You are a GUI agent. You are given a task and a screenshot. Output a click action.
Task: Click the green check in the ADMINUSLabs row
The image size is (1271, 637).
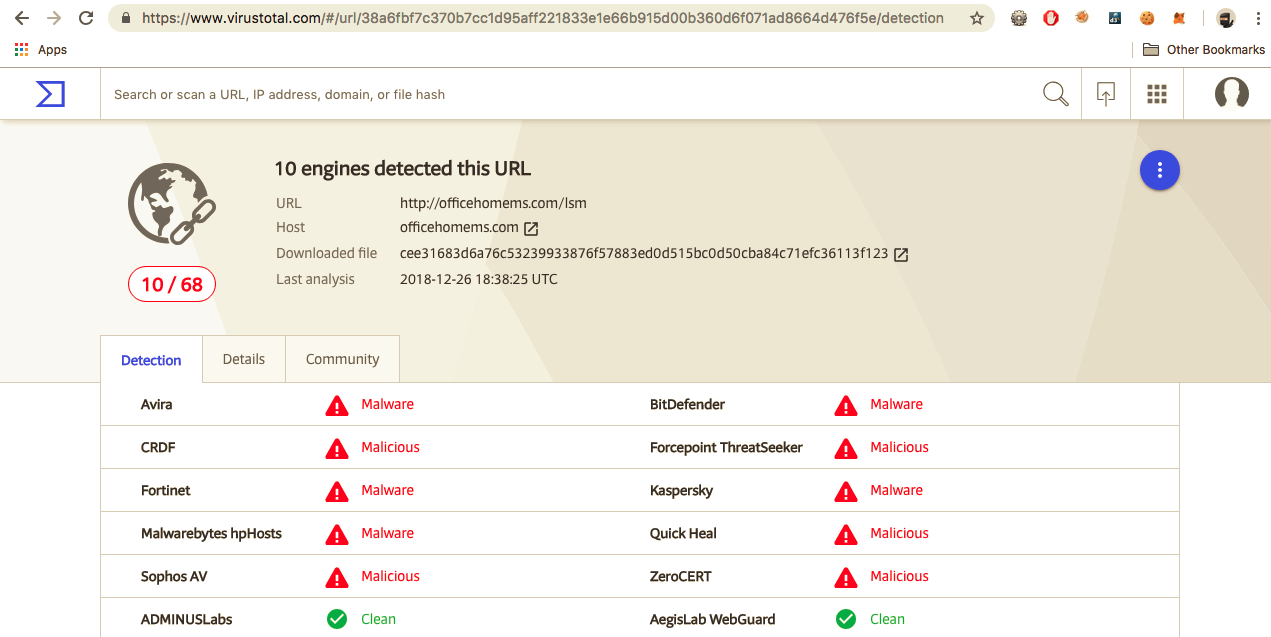click(x=337, y=619)
